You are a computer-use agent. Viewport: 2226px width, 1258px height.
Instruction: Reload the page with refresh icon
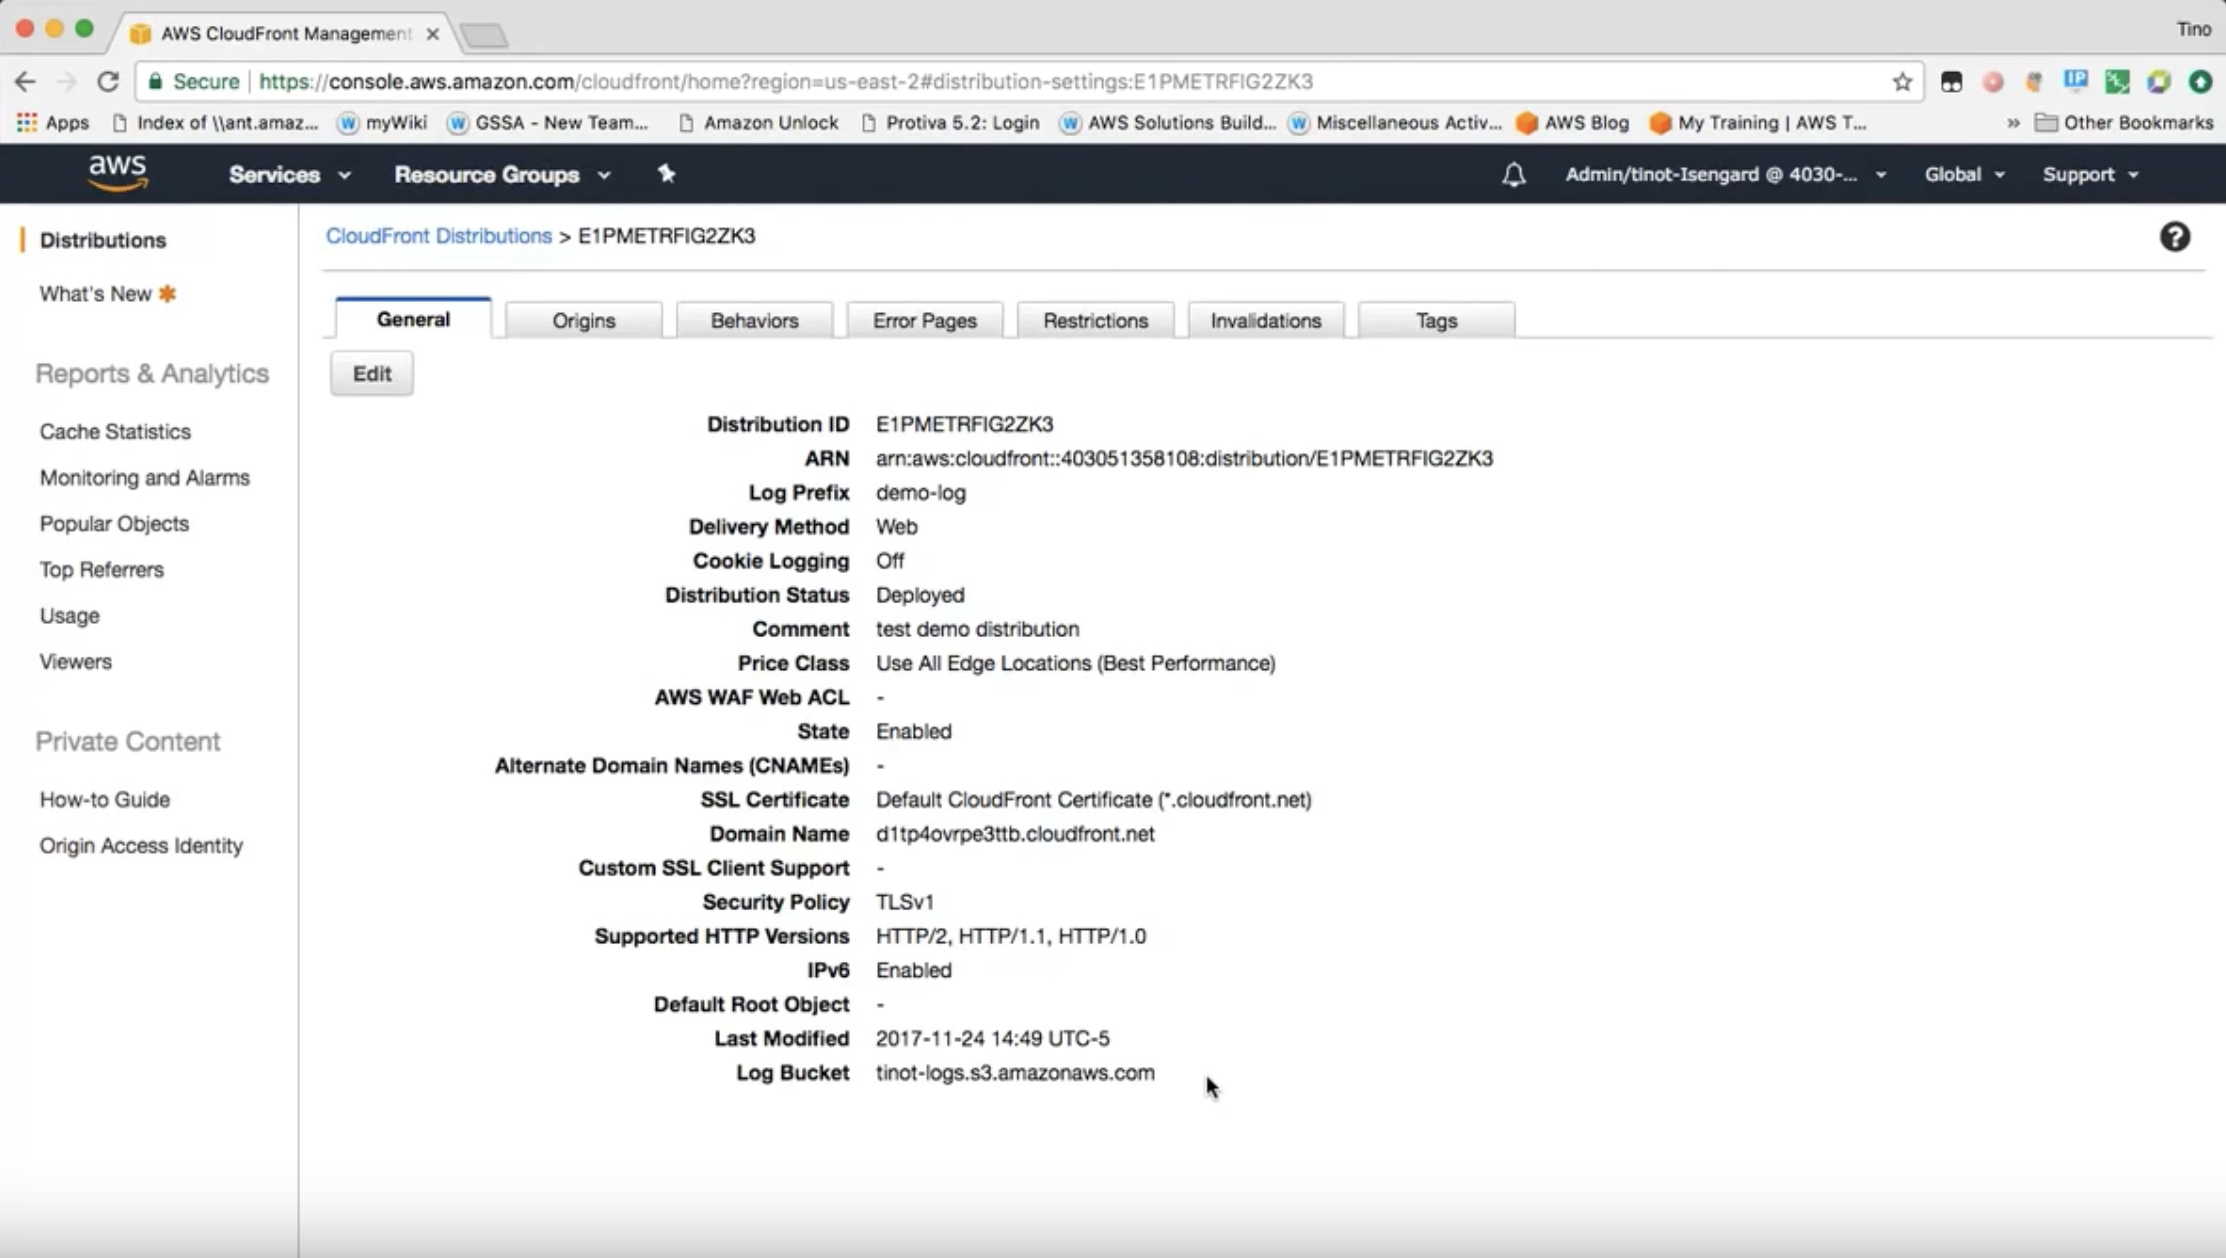pyautogui.click(x=108, y=82)
